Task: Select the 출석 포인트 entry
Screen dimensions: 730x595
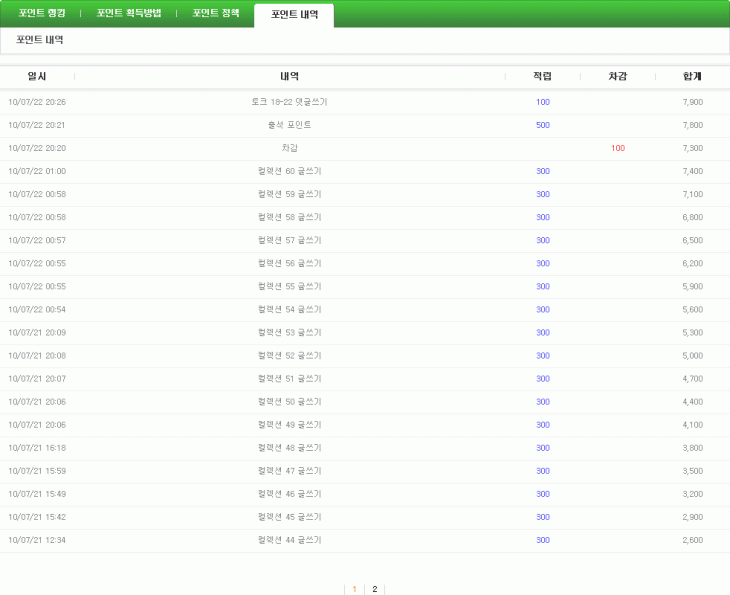Action: (x=290, y=125)
